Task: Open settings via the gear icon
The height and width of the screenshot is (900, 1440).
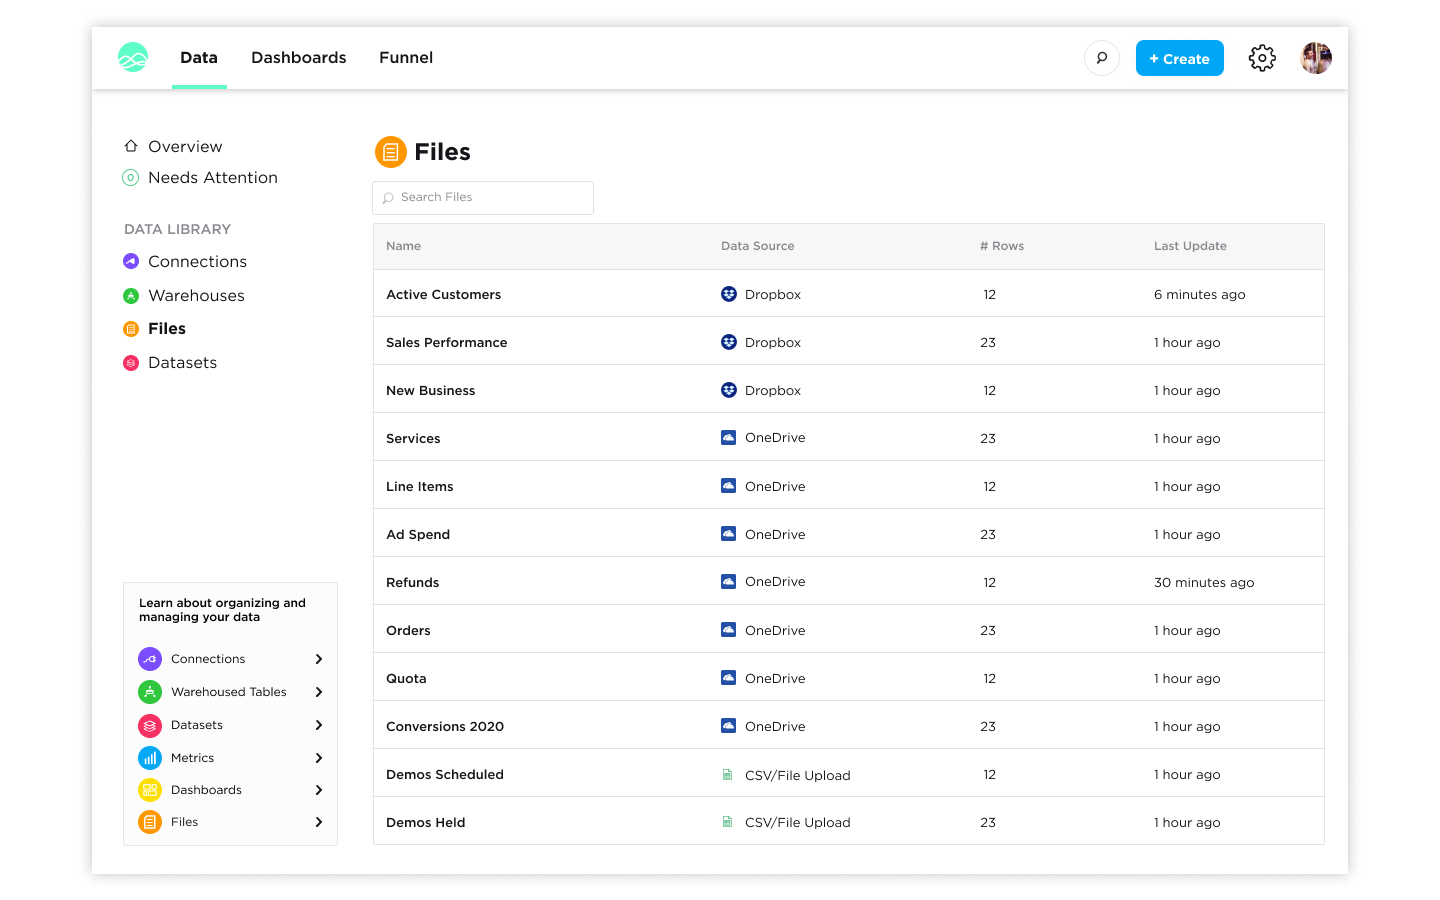Action: tap(1262, 58)
